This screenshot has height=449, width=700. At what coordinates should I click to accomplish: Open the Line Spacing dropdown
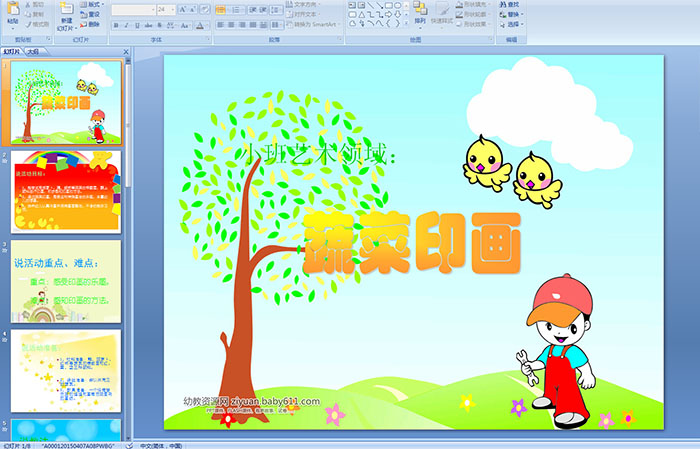(276, 10)
